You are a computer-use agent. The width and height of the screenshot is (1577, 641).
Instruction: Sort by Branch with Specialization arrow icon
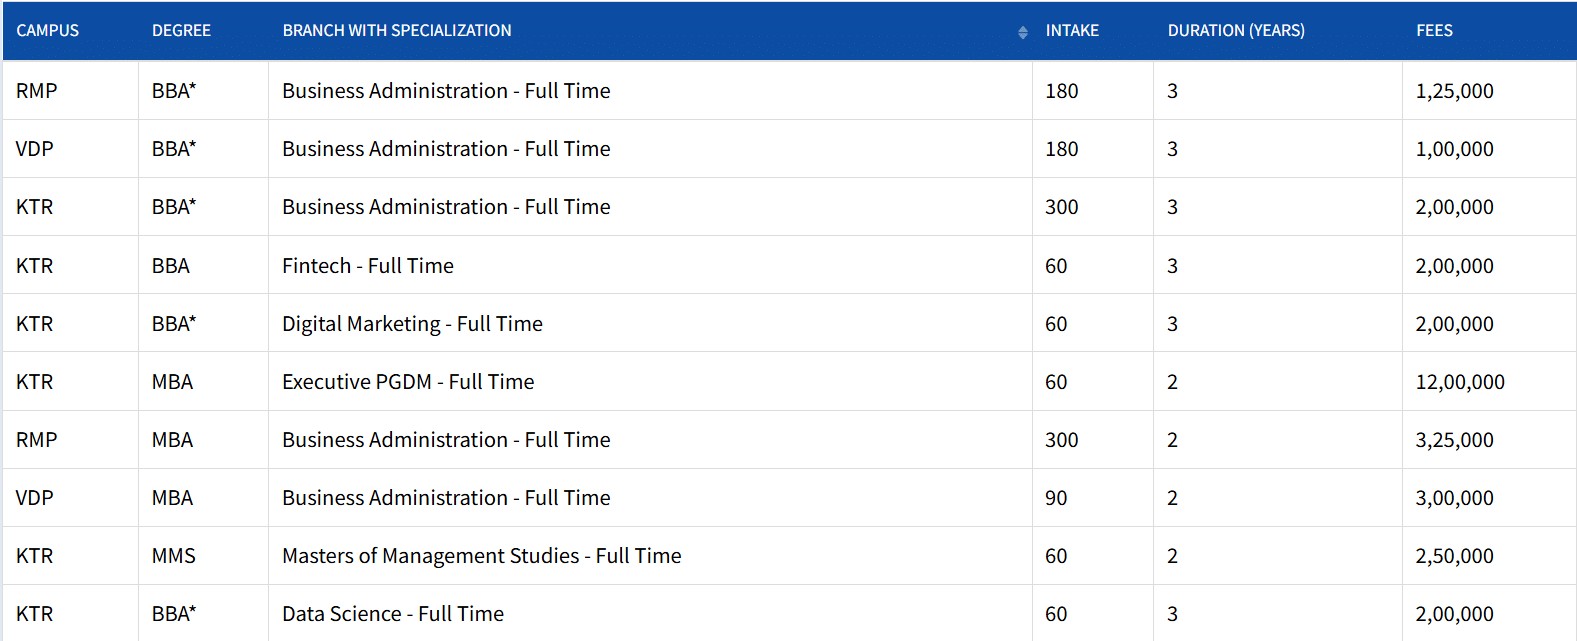1022,32
